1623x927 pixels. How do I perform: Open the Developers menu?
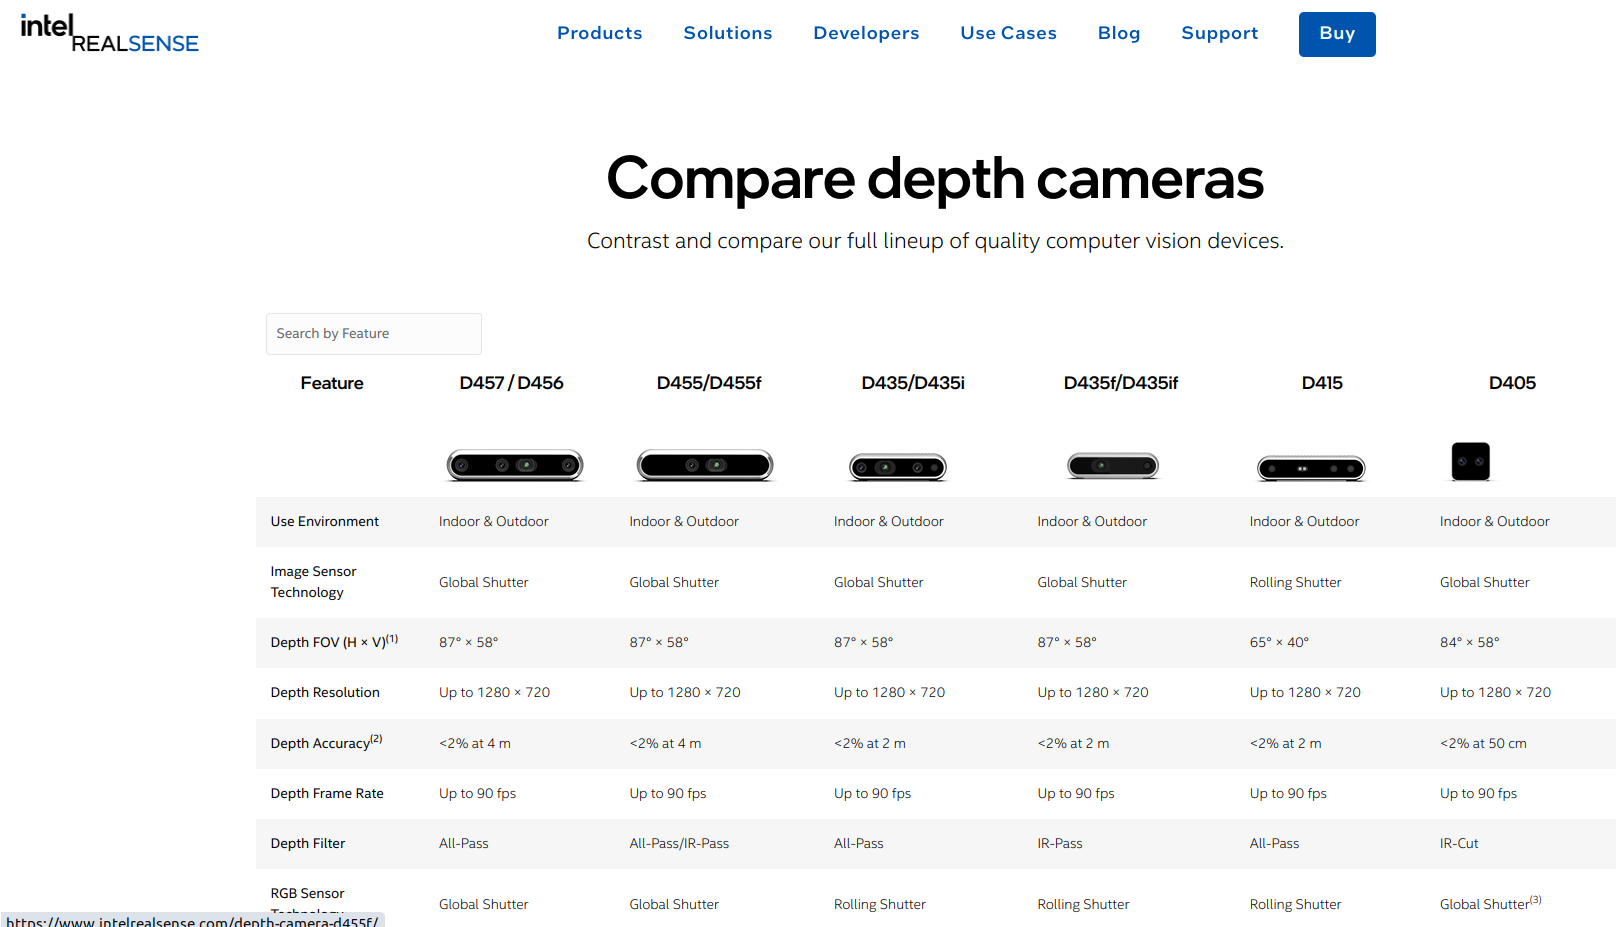866,33
